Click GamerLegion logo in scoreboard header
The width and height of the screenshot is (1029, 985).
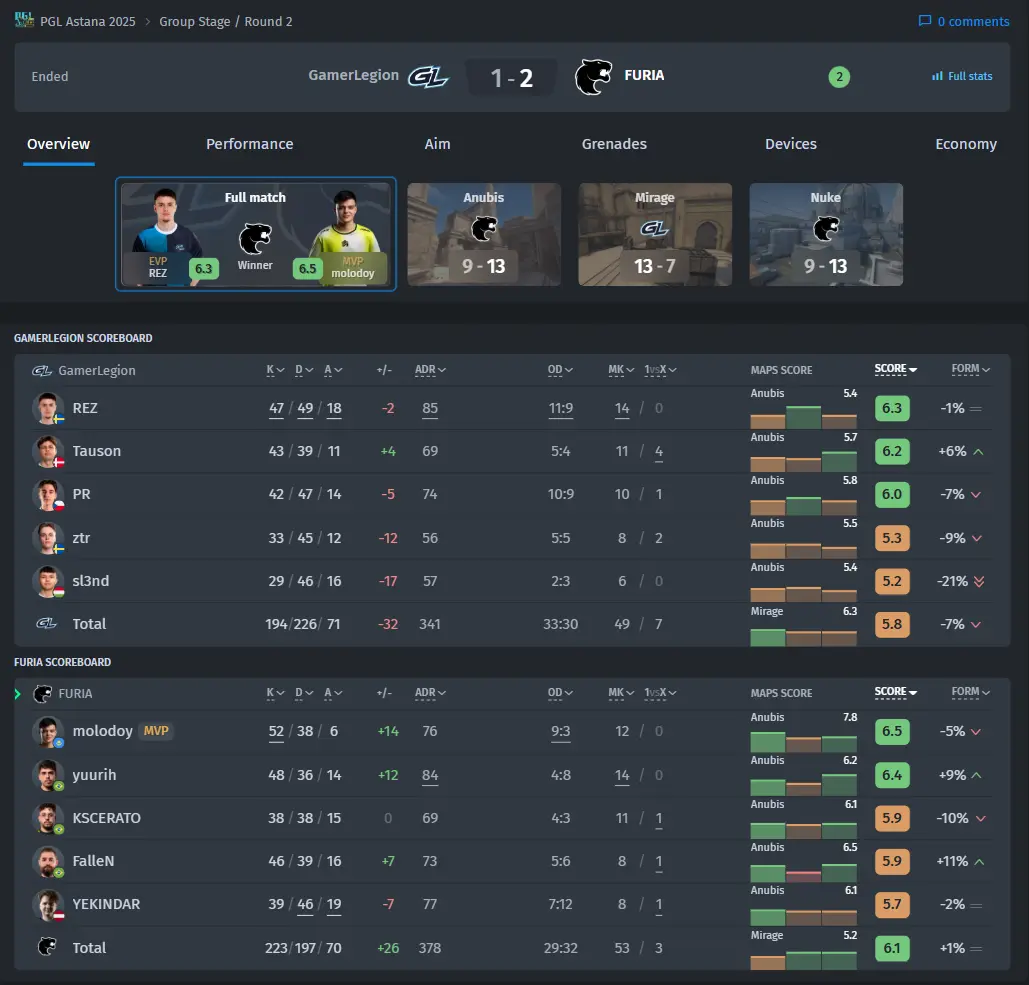click(x=42, y=371)
